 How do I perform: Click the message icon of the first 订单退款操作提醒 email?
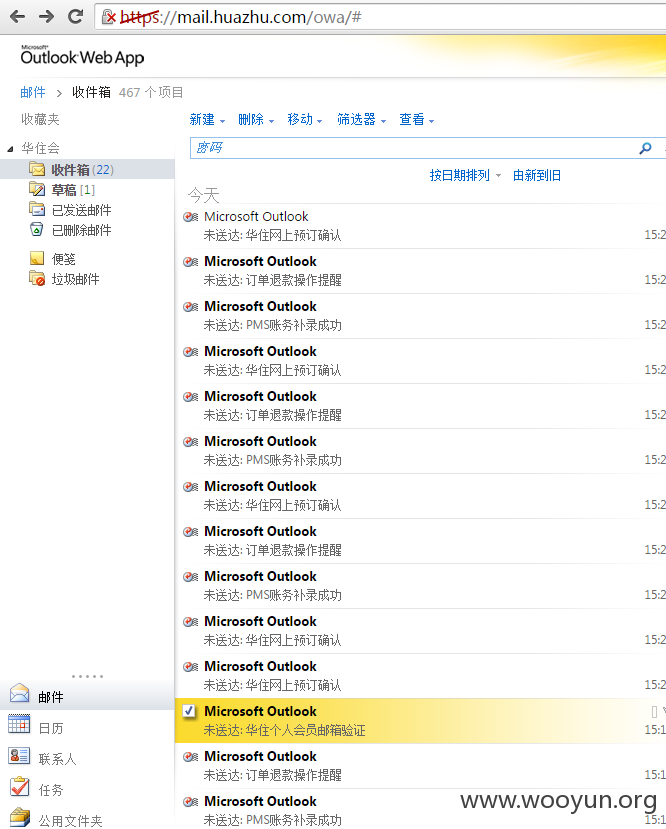pyautogui.click(x=190, y=262)
